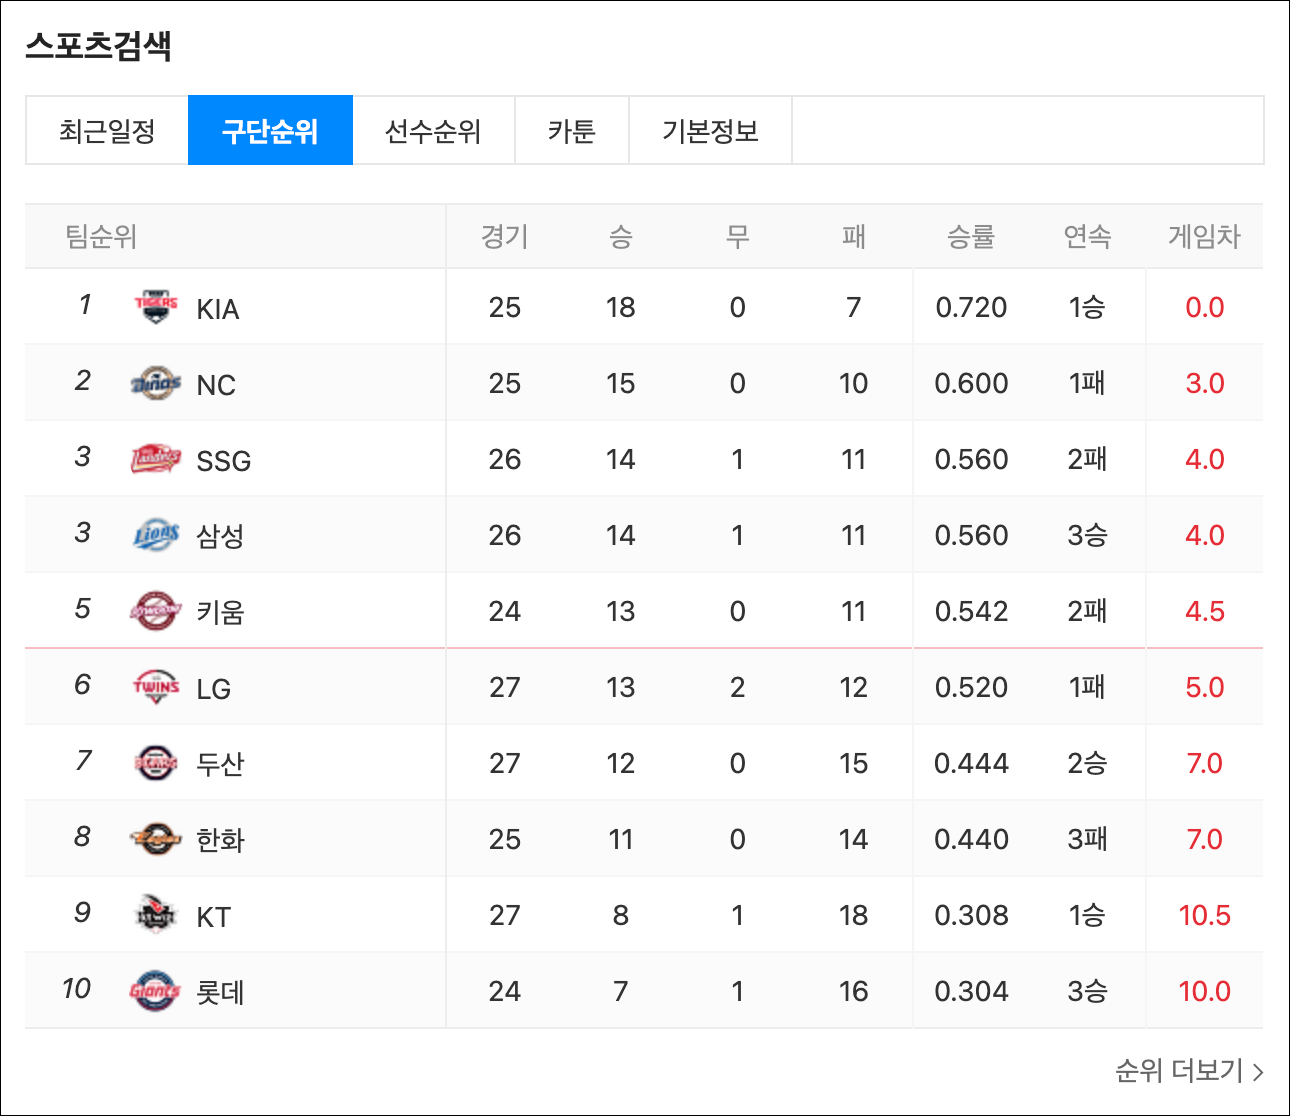Viewport: 1290px width, 1116px height.
Task: Click 키움's winning percentage 0.542
Action: [x=971, y=611]
